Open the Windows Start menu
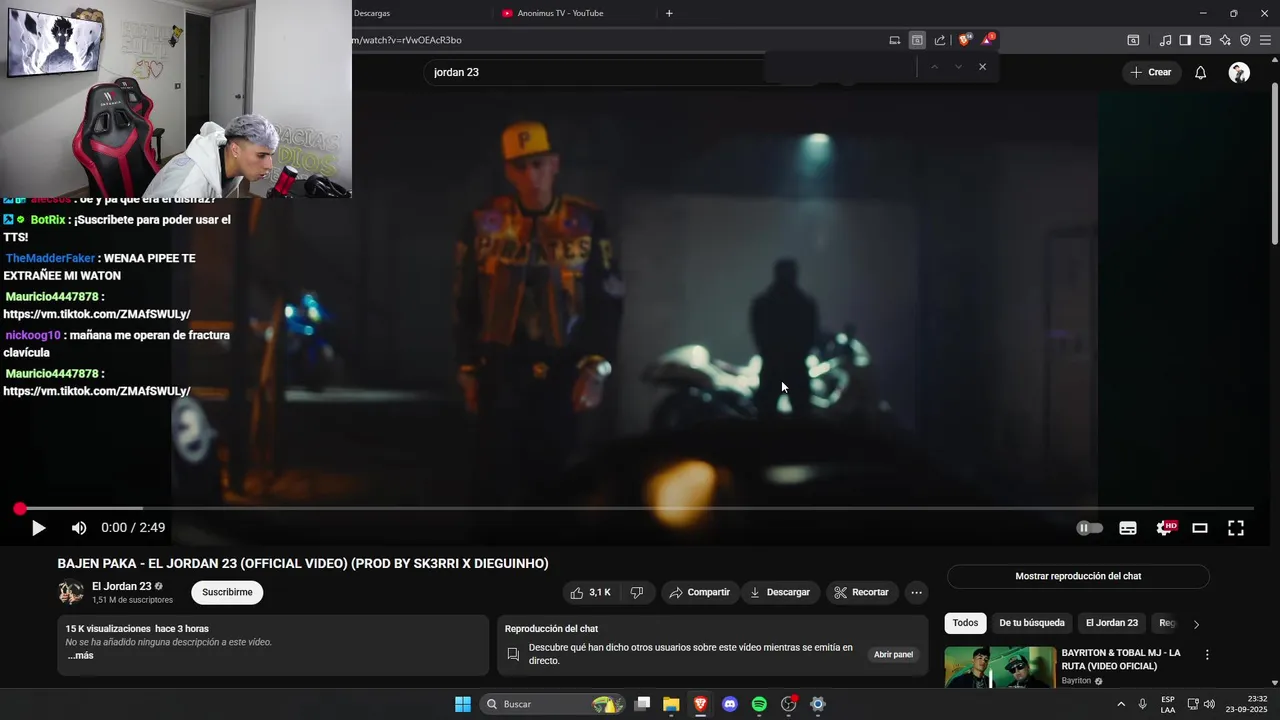Image resolution: width=1280 pixels, height=720 pixels. 463,704
